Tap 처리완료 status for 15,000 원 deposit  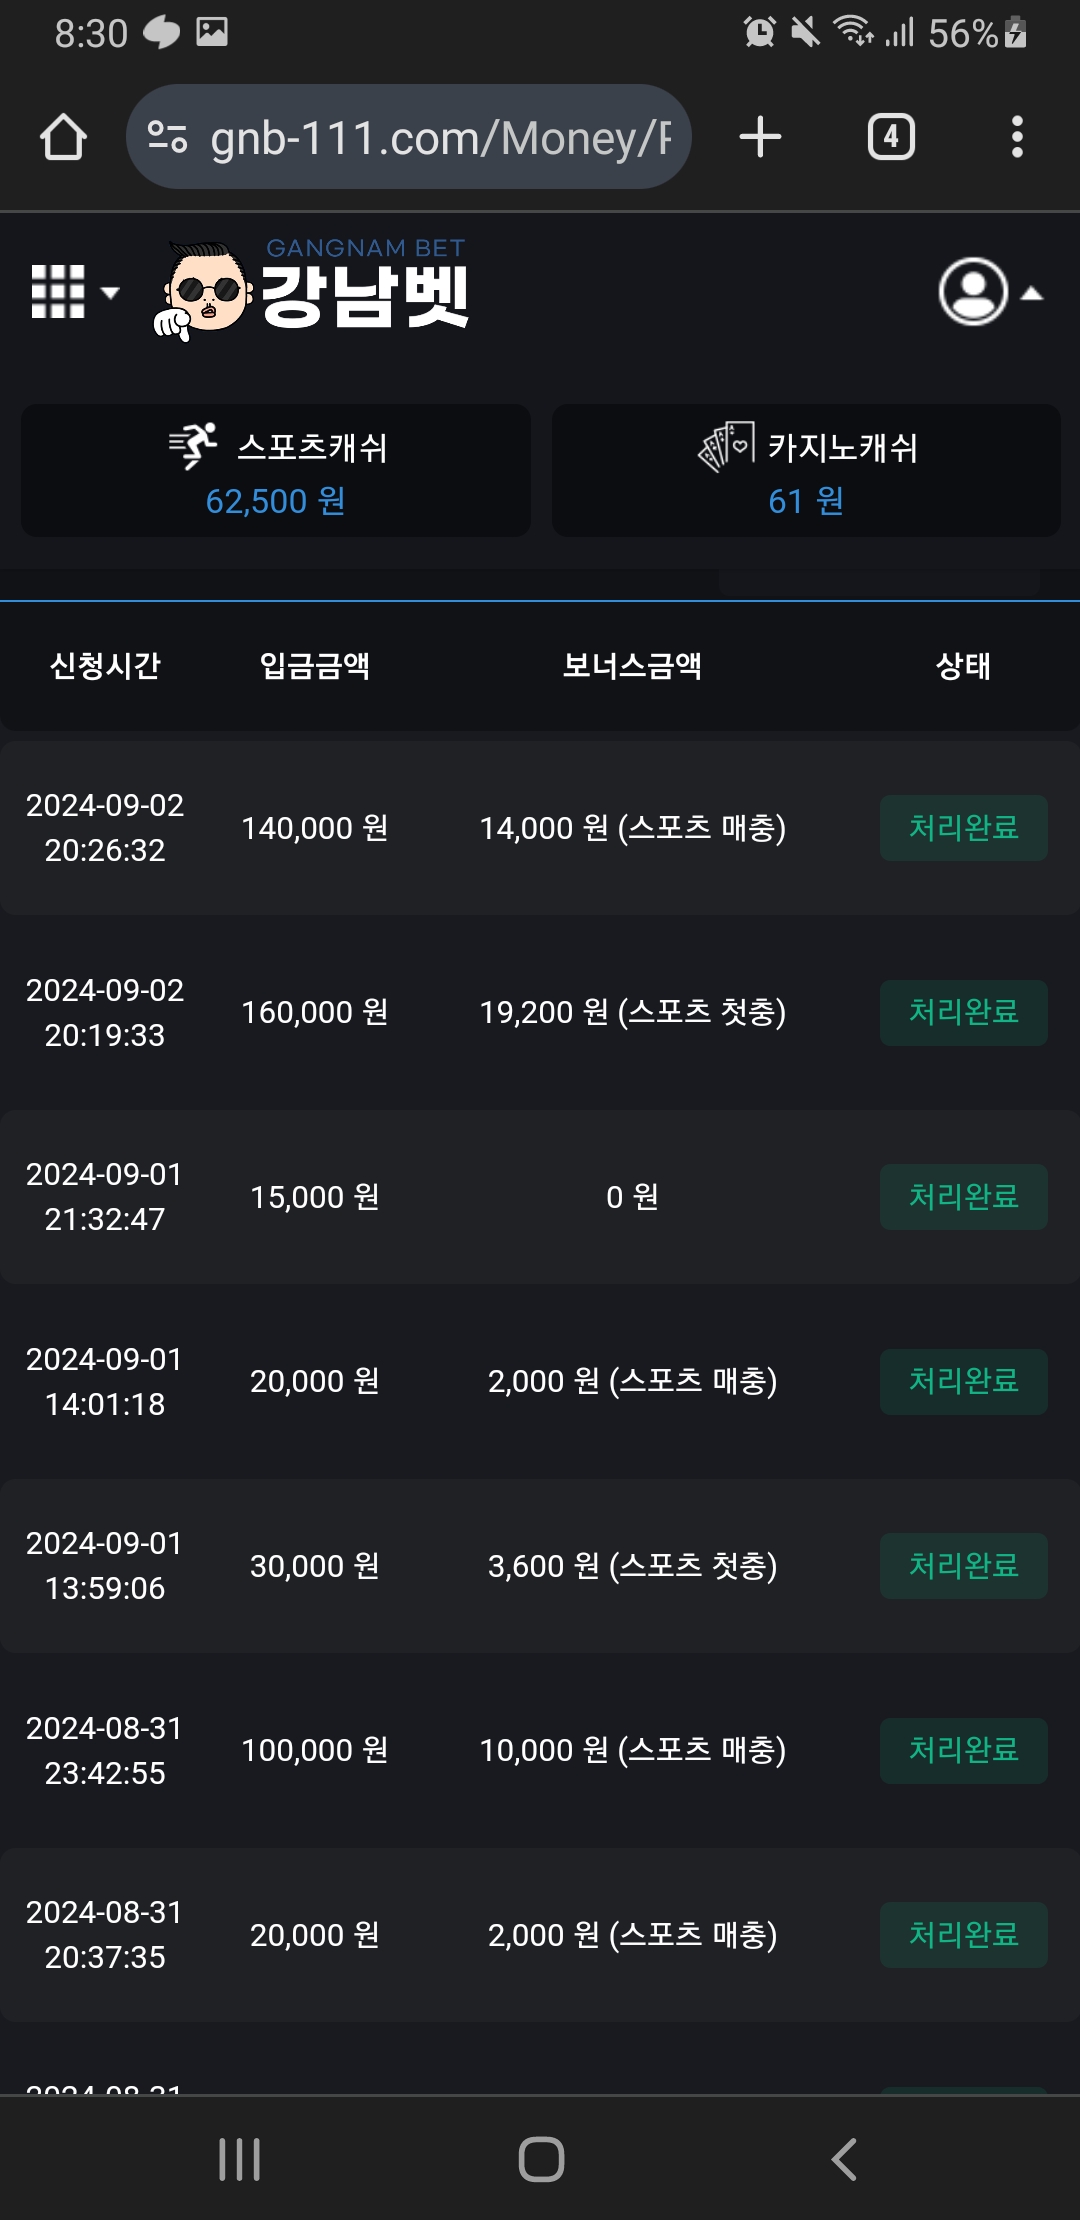tap(963, 1197)
